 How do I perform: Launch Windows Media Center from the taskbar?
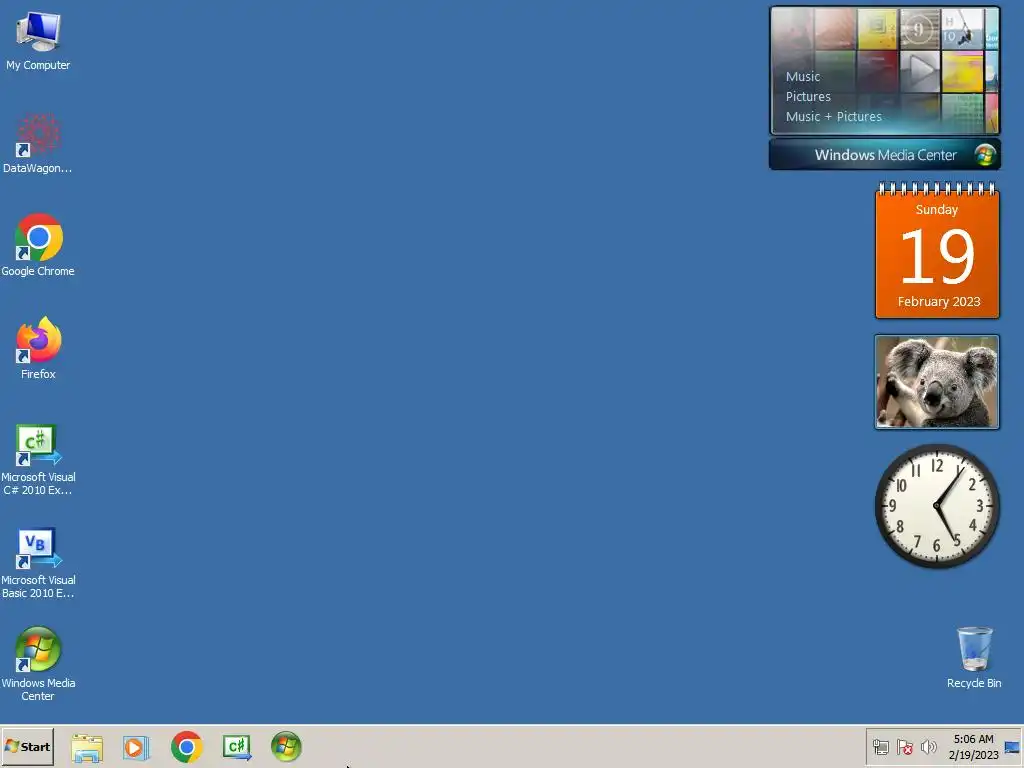click(286, 747)
